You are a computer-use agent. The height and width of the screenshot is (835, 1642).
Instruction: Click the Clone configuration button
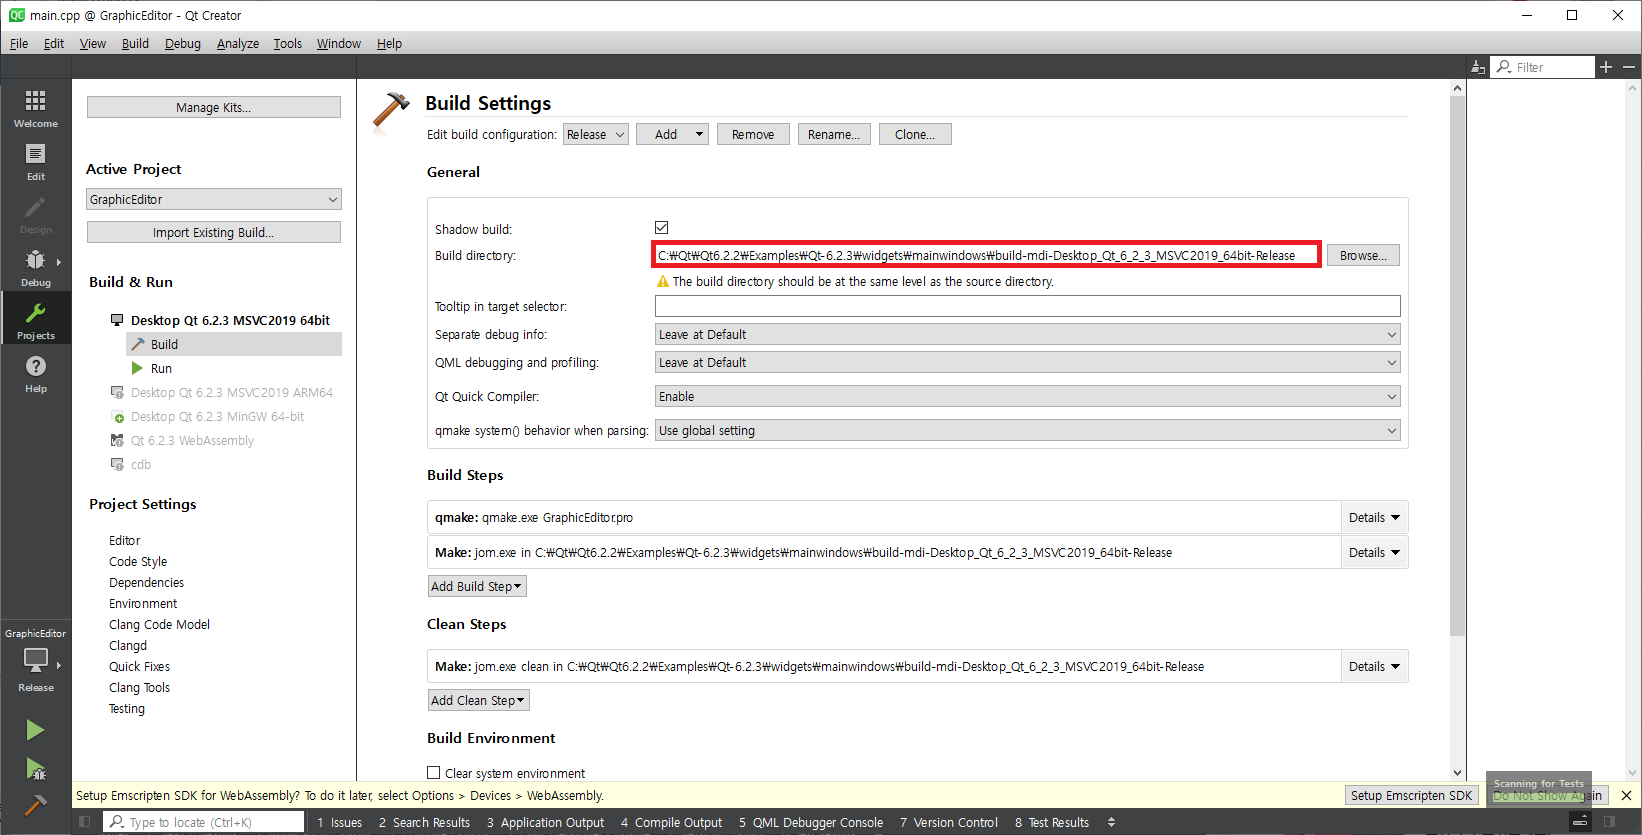pos(915,134)
